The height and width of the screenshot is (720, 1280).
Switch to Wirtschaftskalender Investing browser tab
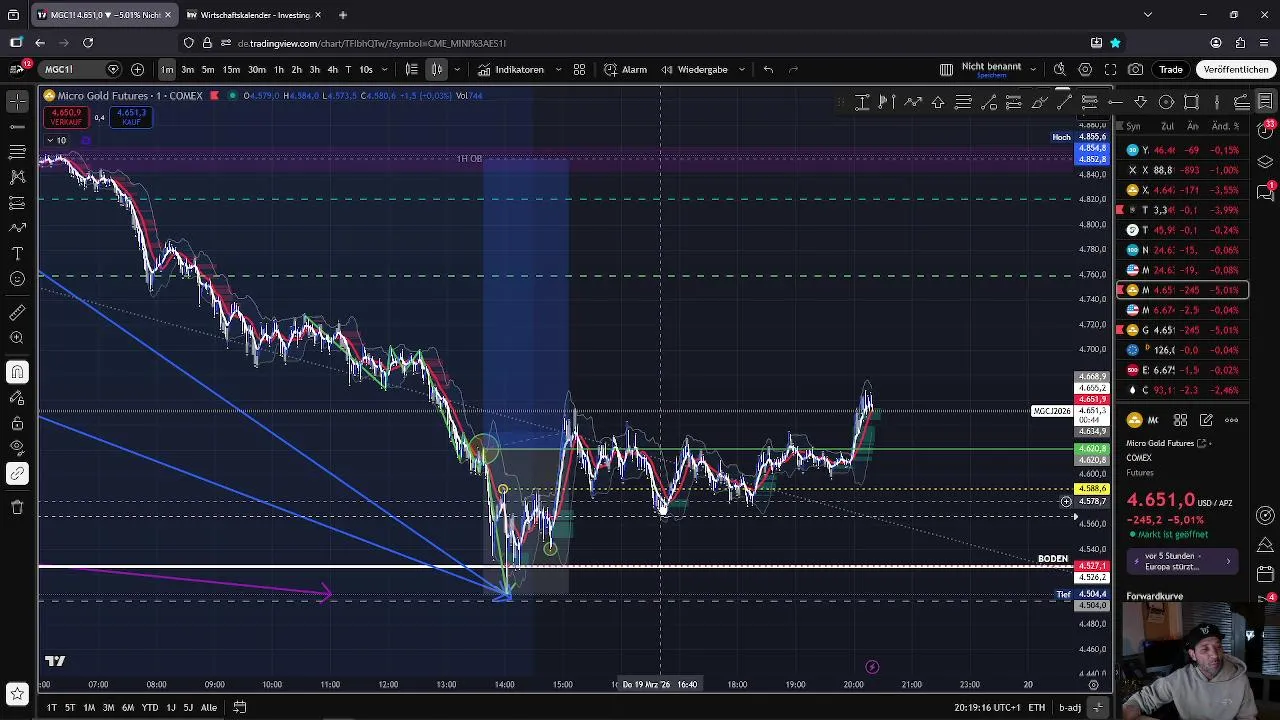coord(254,15)
